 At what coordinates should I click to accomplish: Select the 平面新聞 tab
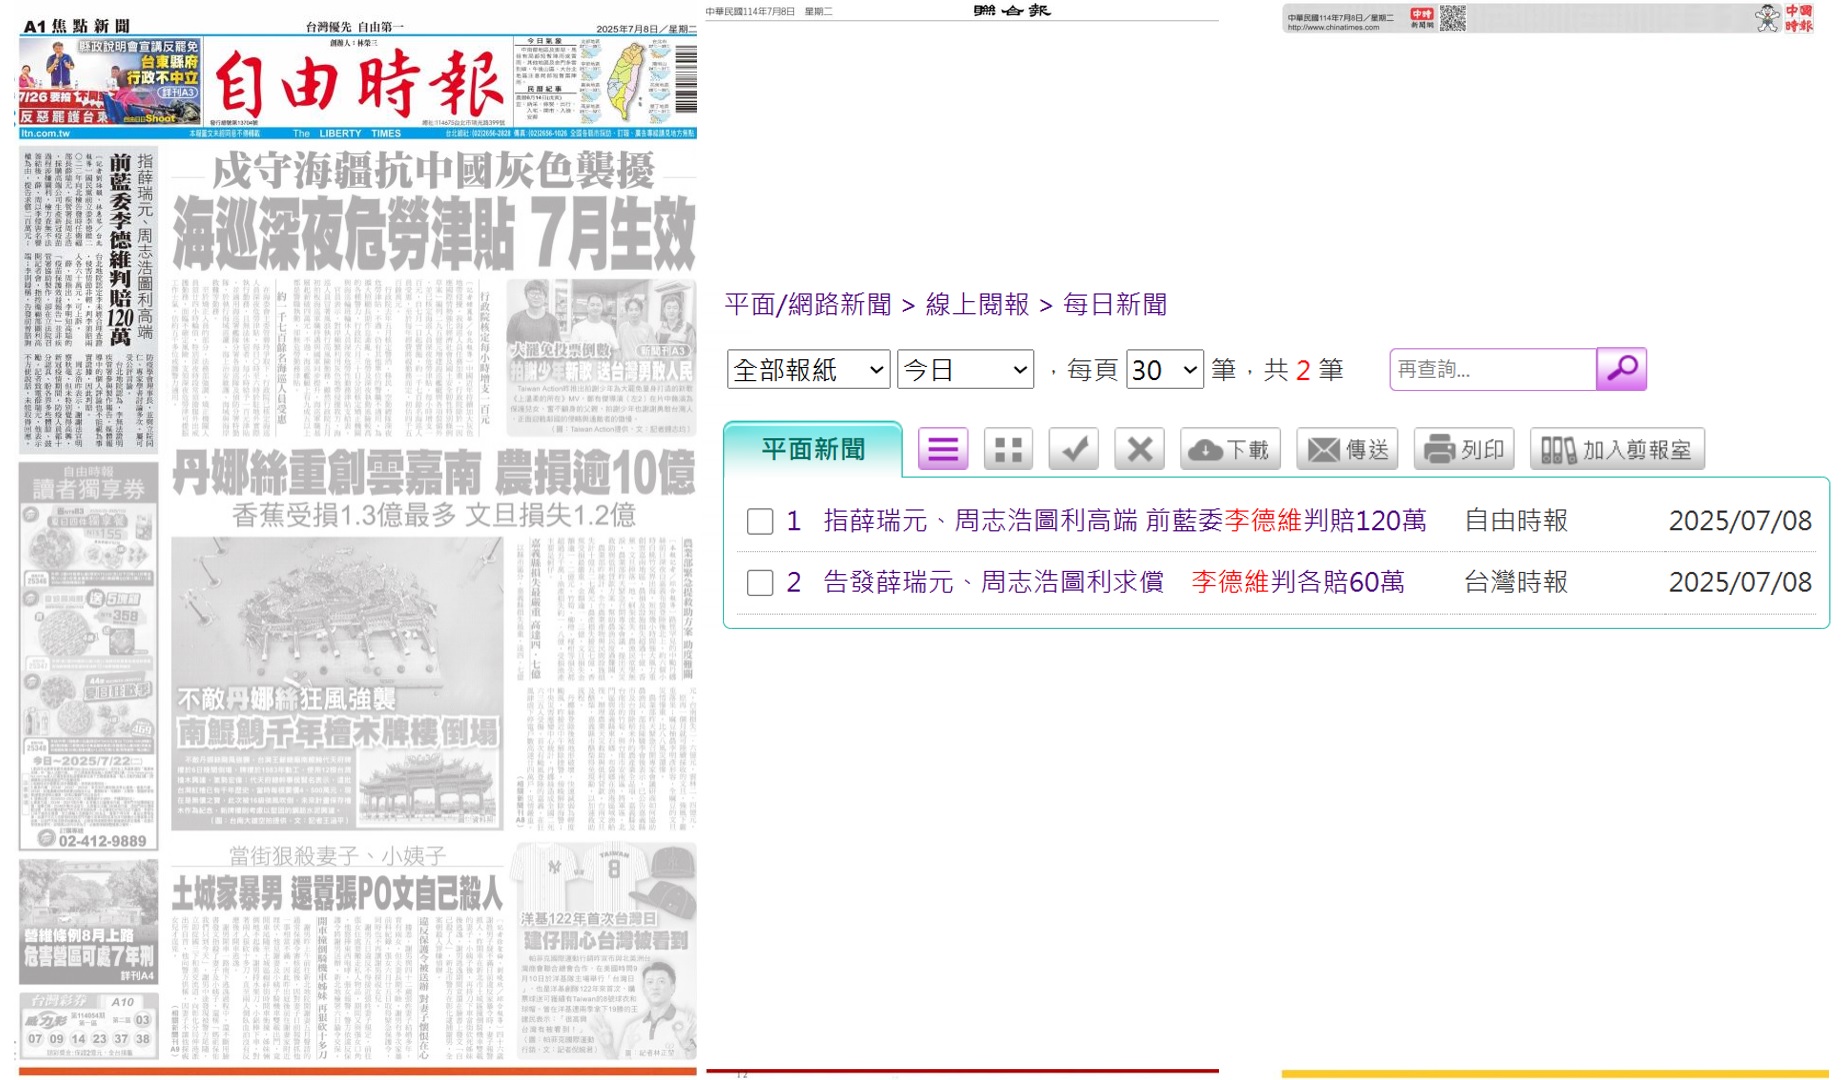pyautogui.click(x=813, y=449)
